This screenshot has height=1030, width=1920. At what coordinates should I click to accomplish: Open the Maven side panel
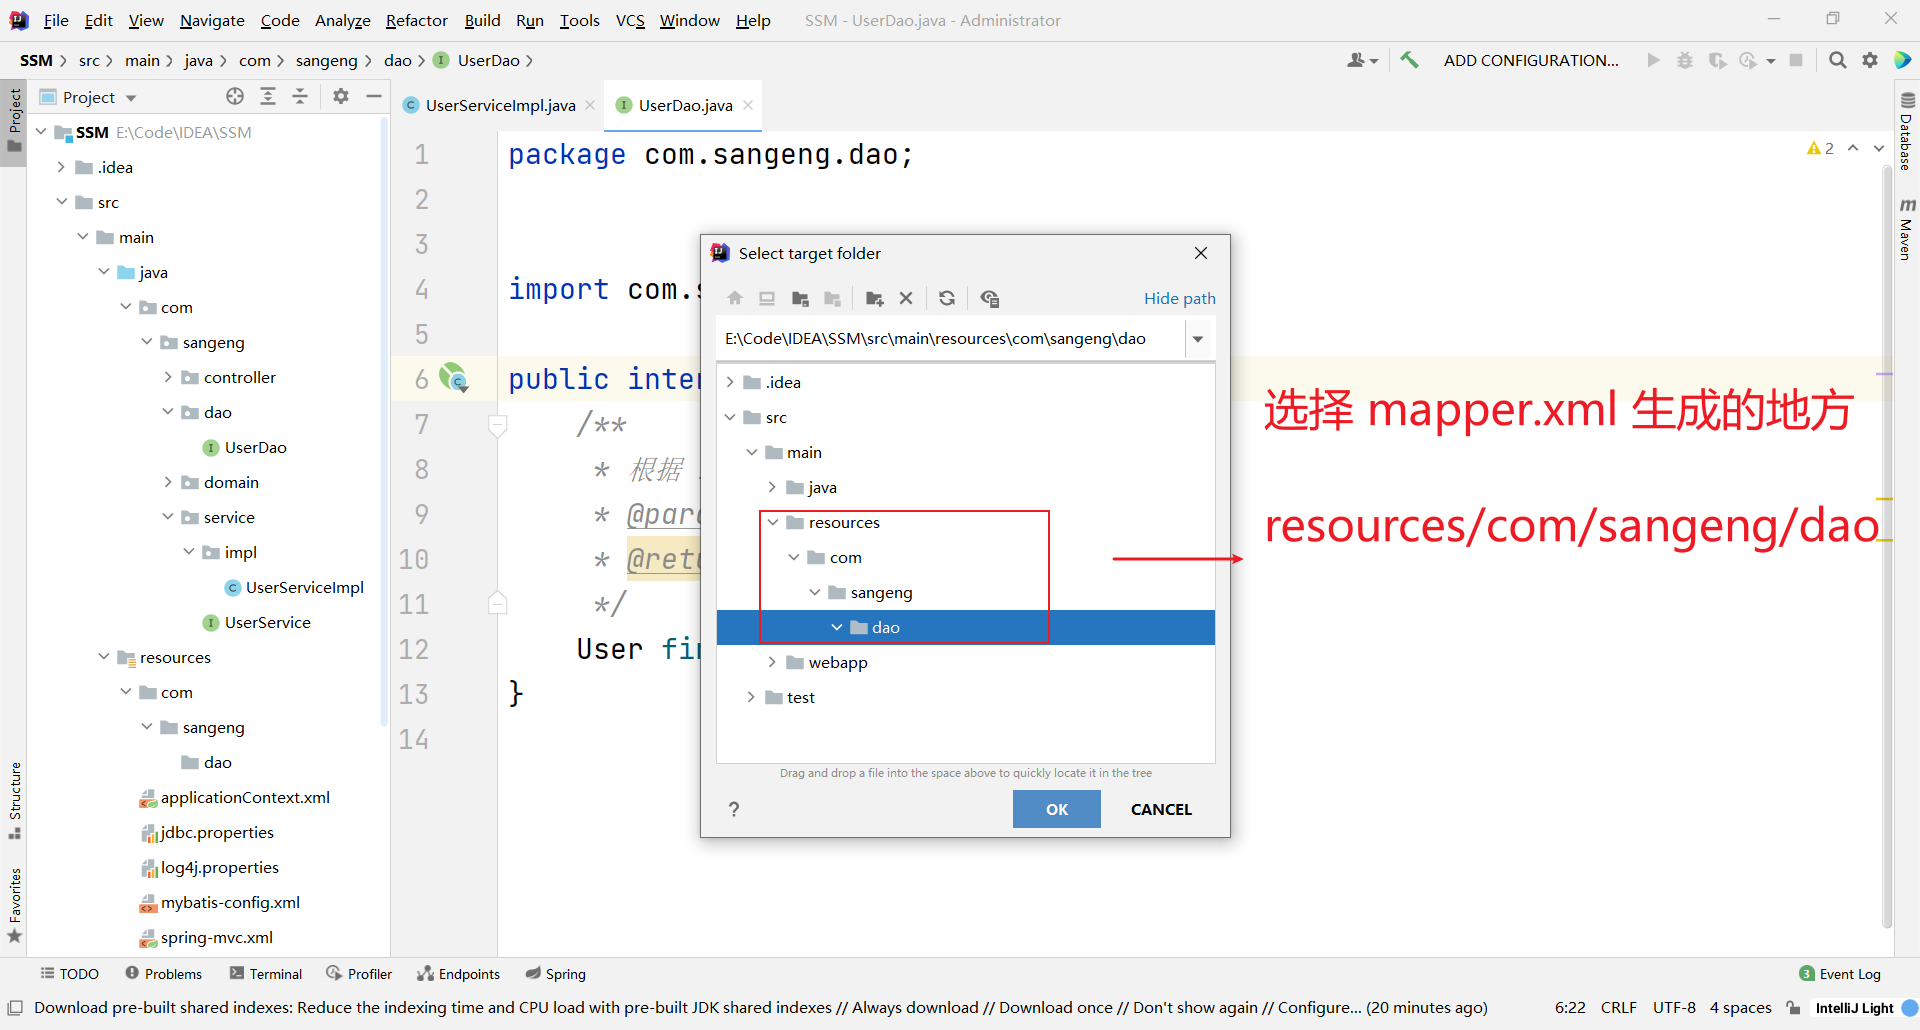coord(1907,230)
